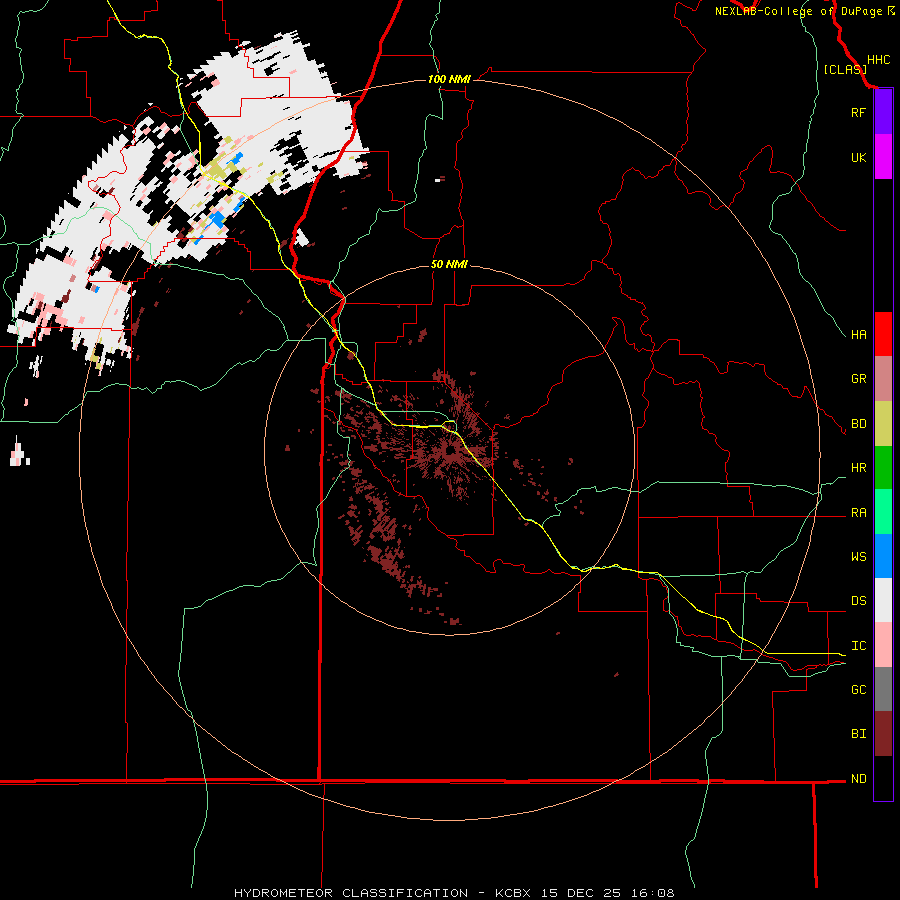Click the WS blue legend swatch
This screenshot has height=900, width=900.
coord(883,556)
